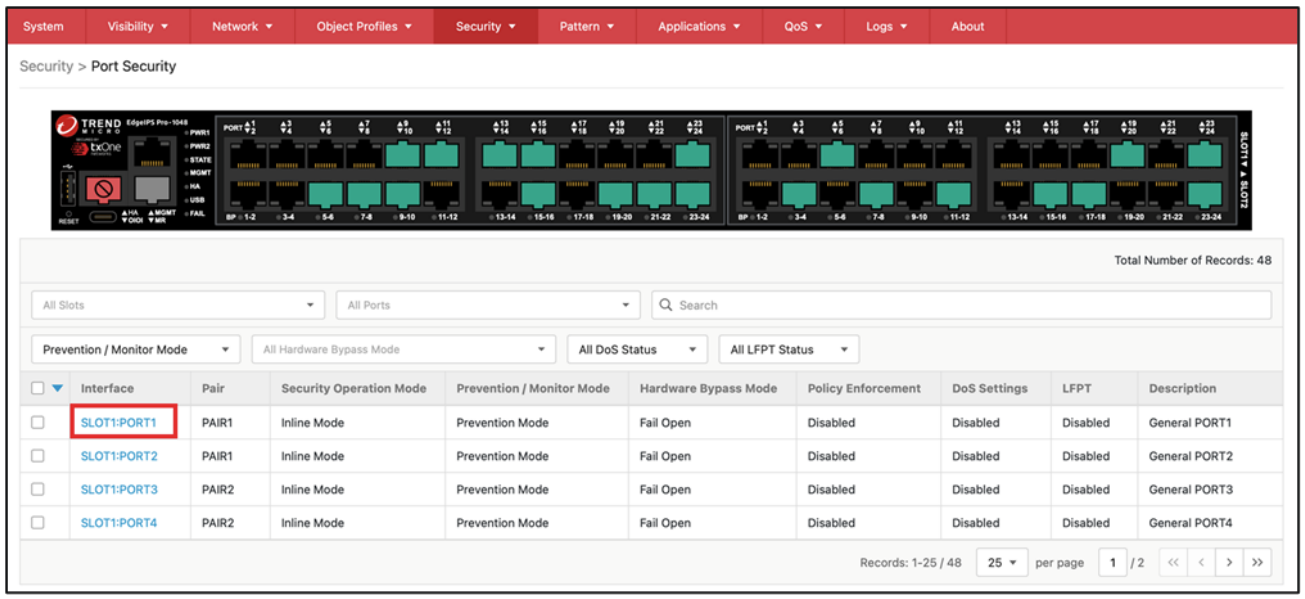Check the box for SLOT1:PORT3 row

coord(38,490)
